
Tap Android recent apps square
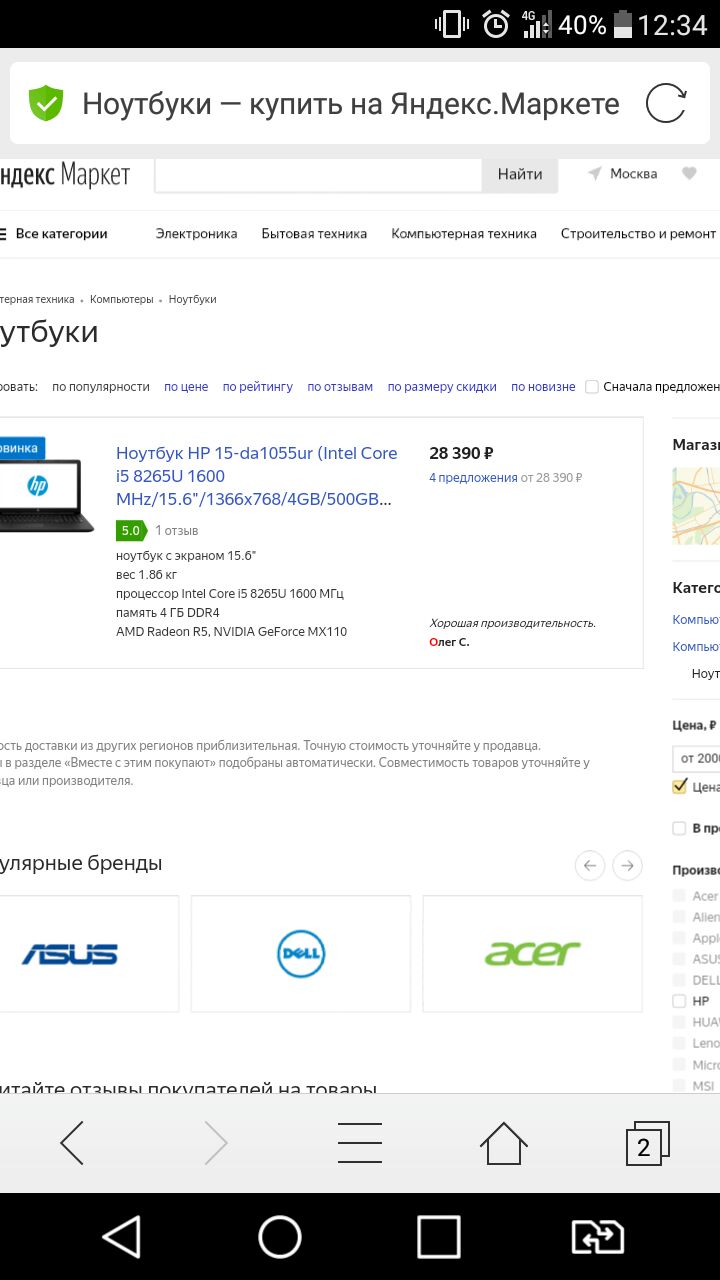pyautogui.click(x=438, y=1237)
